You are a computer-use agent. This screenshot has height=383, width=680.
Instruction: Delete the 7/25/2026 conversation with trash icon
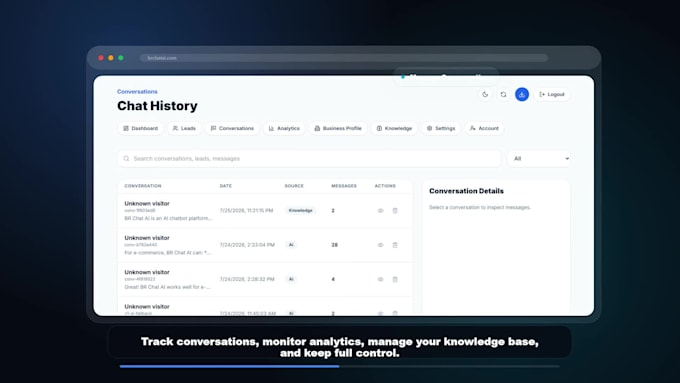tap(395, 211)
